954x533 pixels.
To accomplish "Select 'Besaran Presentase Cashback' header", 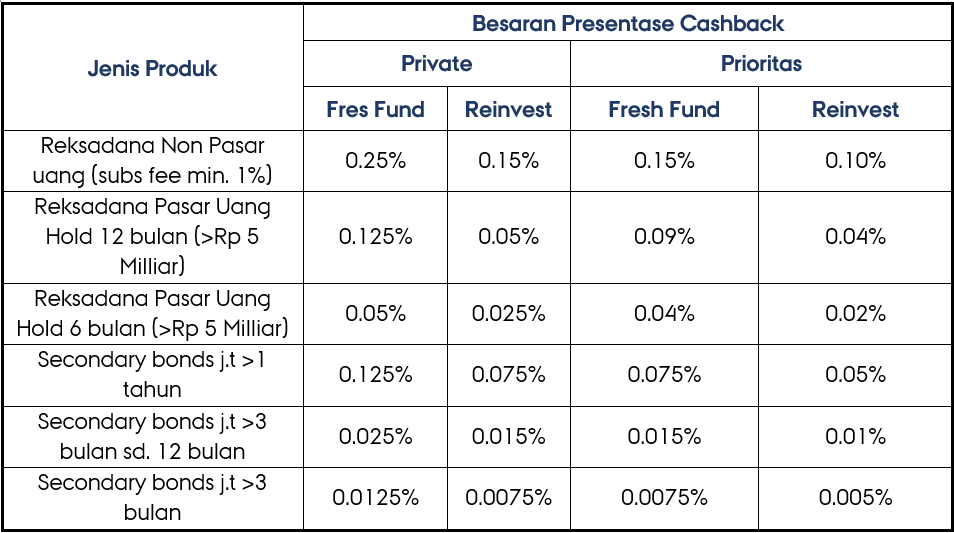I will click(x=628, y=23).
